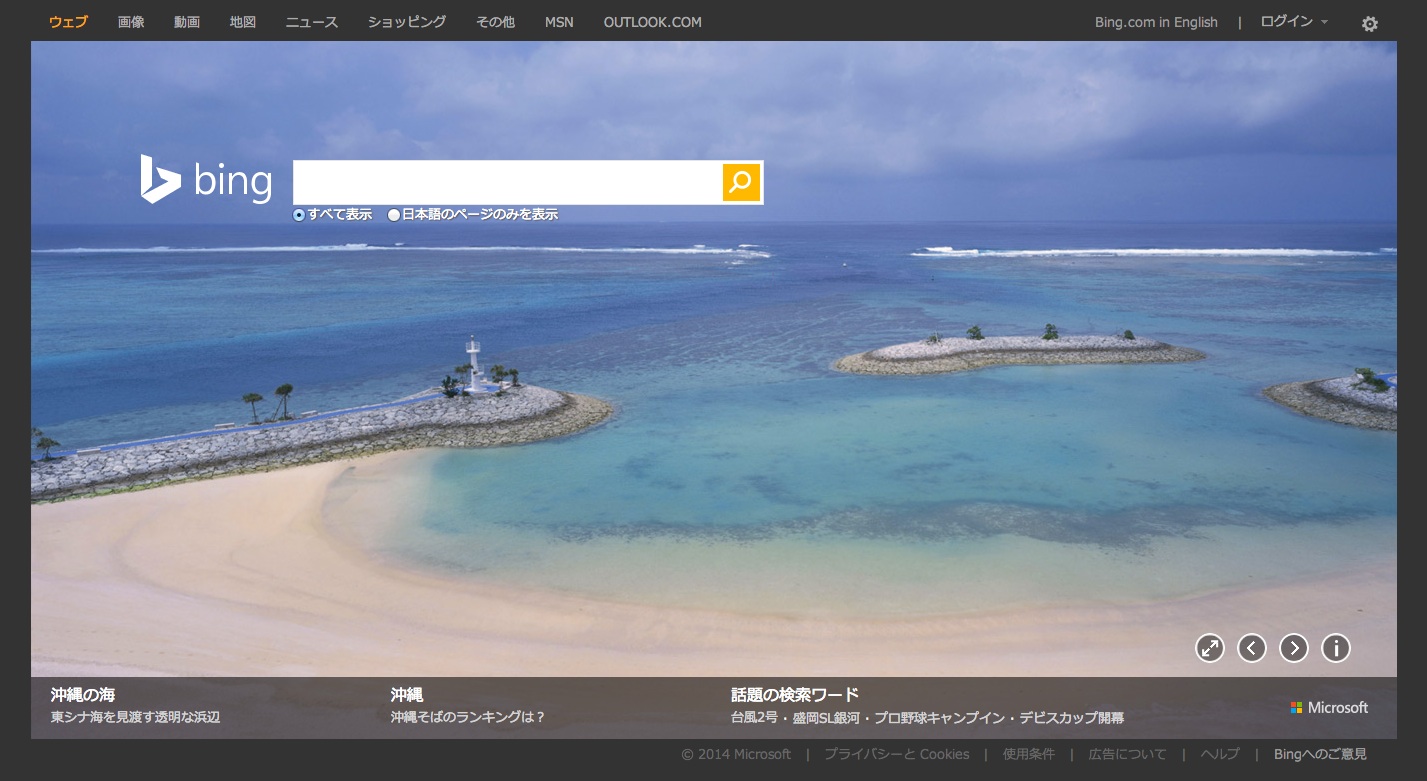The image size is (1427, 781).
Task: Expand the ログイン dropdown
Action: coord(1293,22)
